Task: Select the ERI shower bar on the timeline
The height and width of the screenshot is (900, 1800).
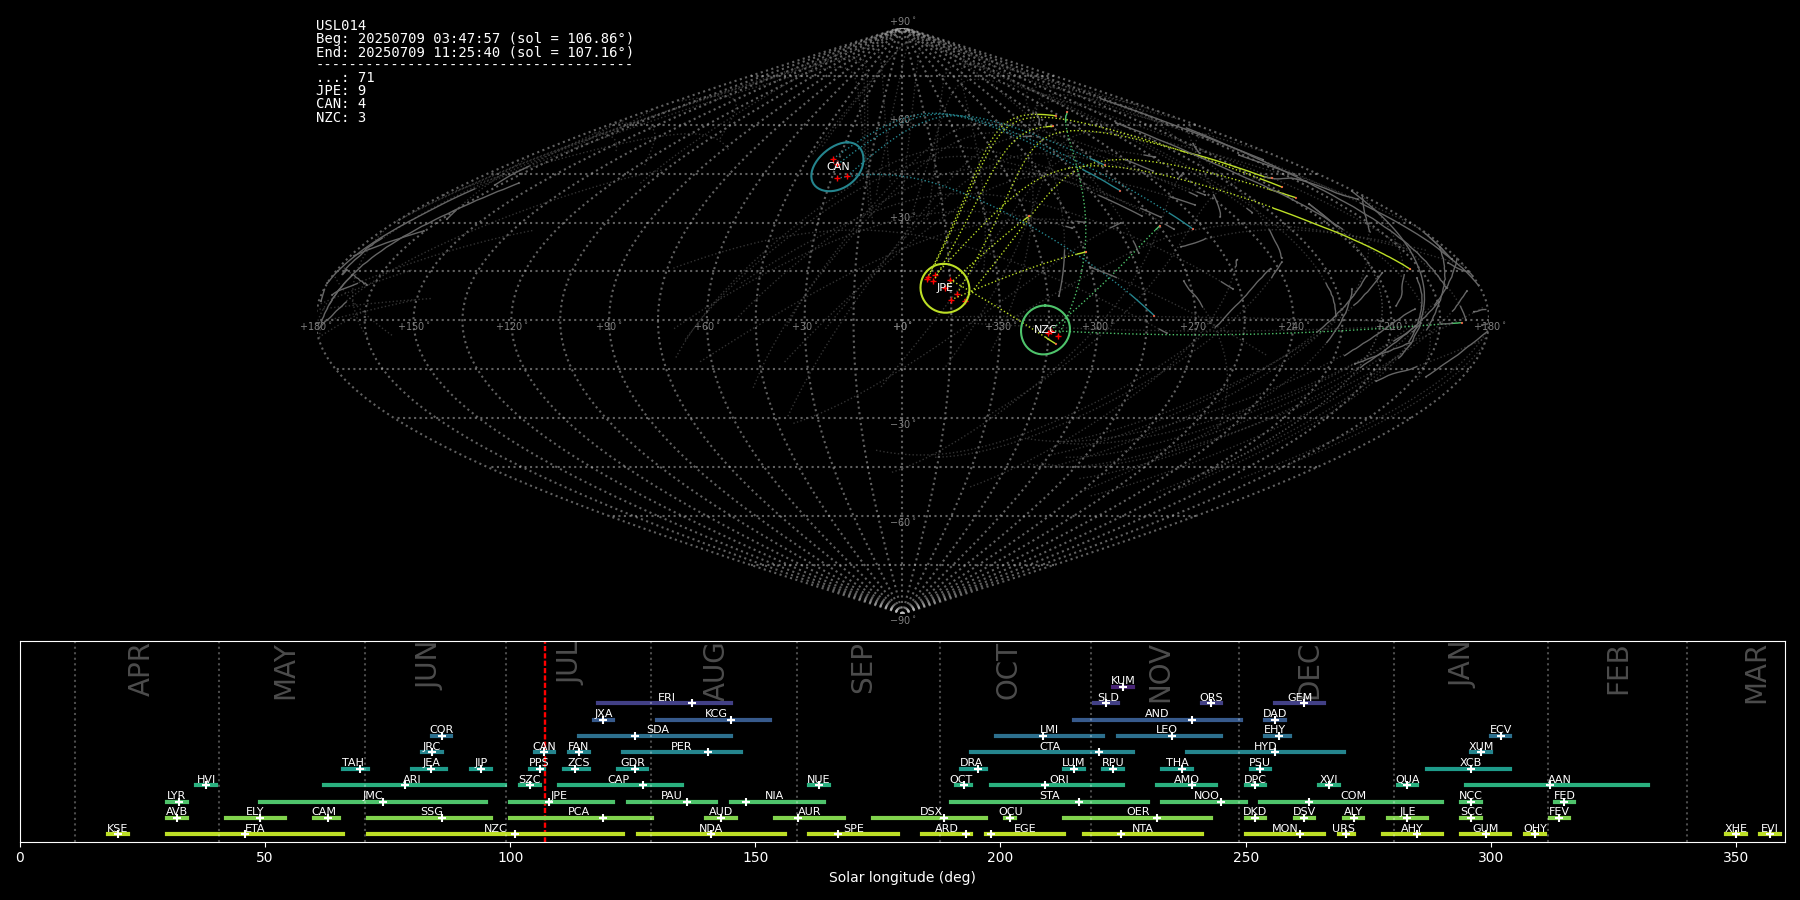Action: (664, 703)
